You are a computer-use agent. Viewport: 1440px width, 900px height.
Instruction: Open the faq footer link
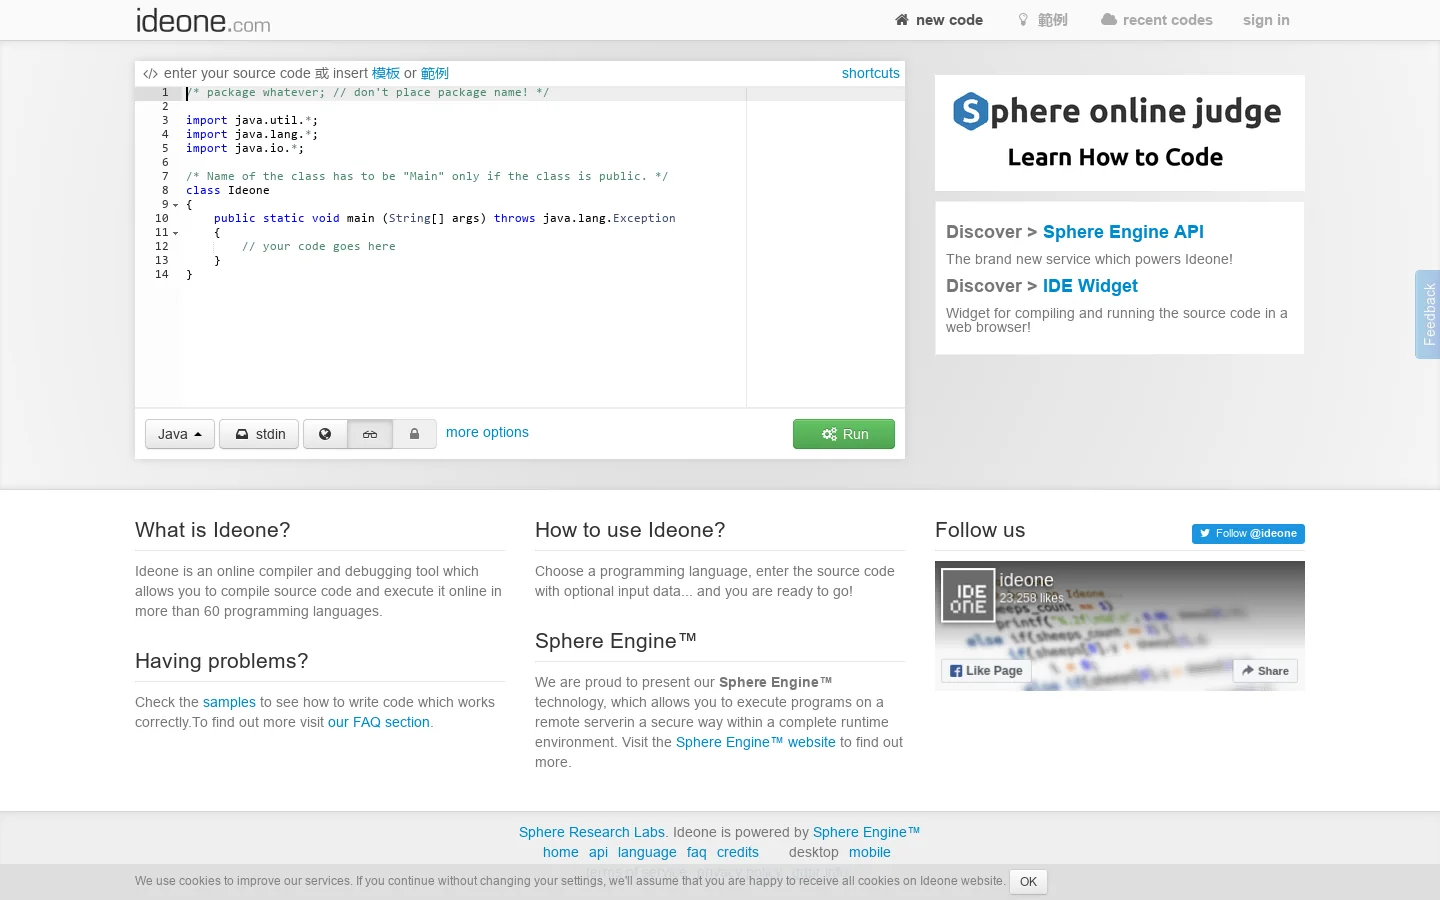697,852
